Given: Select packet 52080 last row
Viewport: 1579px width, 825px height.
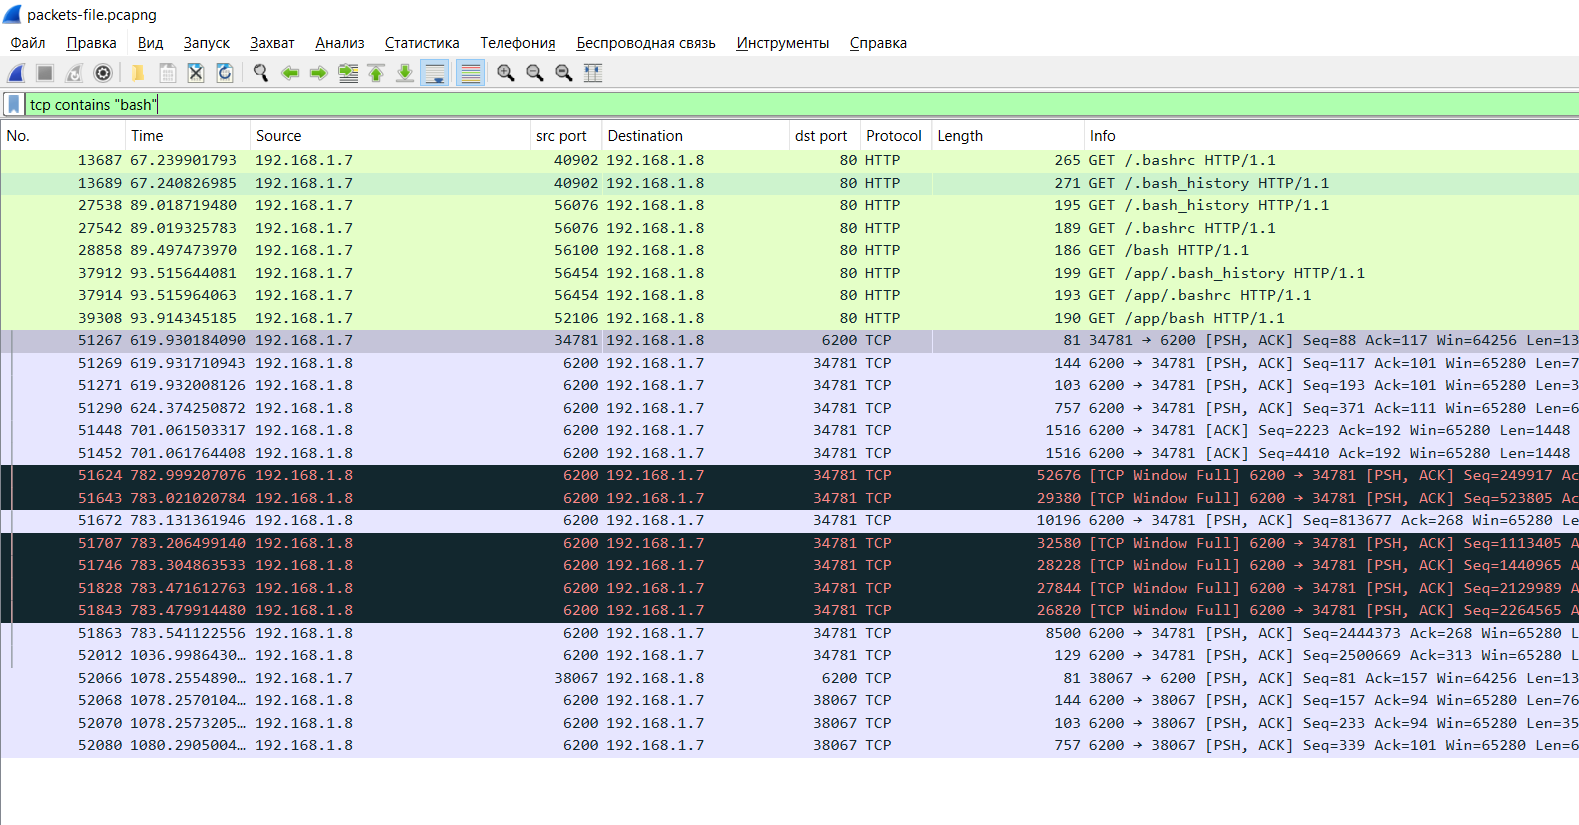Looking at the screenshot, I should (790, 745).
